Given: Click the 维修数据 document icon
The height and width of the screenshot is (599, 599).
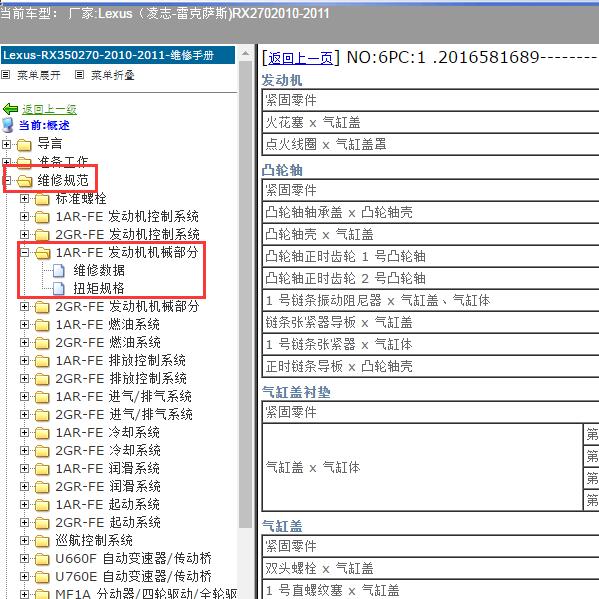Looking at the screenshot, I should click(x=59, y=270).
